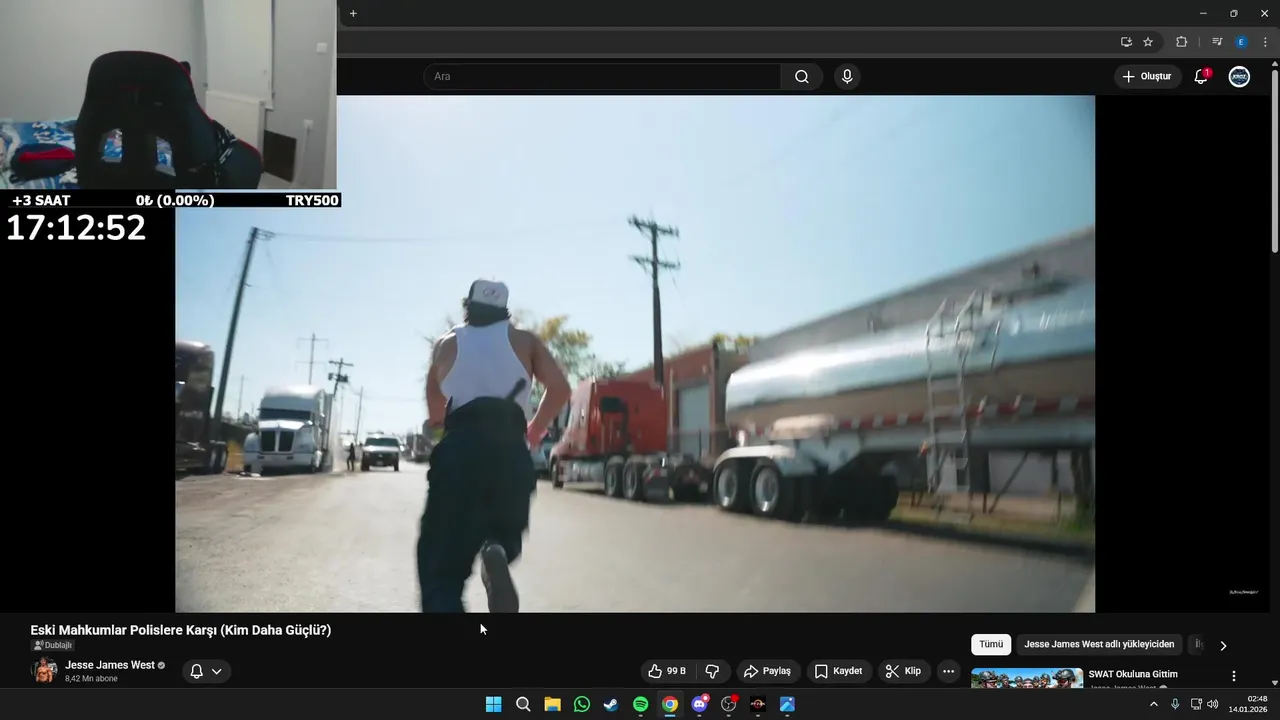
Task: Open the Jesse James West channel name link
Action: pyautogui.click(x=110, y=665)
